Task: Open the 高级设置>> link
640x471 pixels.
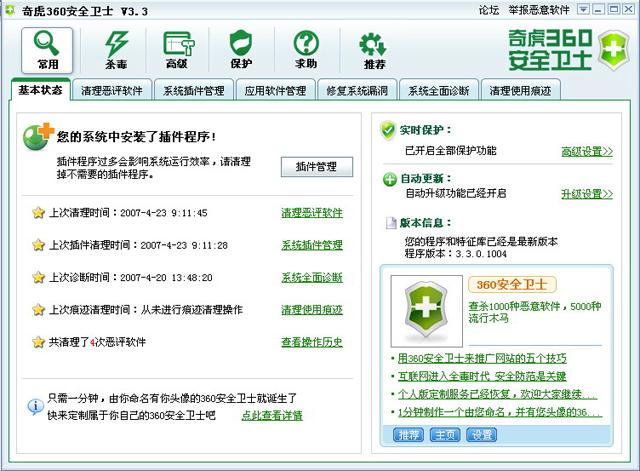Action: (x=586, y=152)
